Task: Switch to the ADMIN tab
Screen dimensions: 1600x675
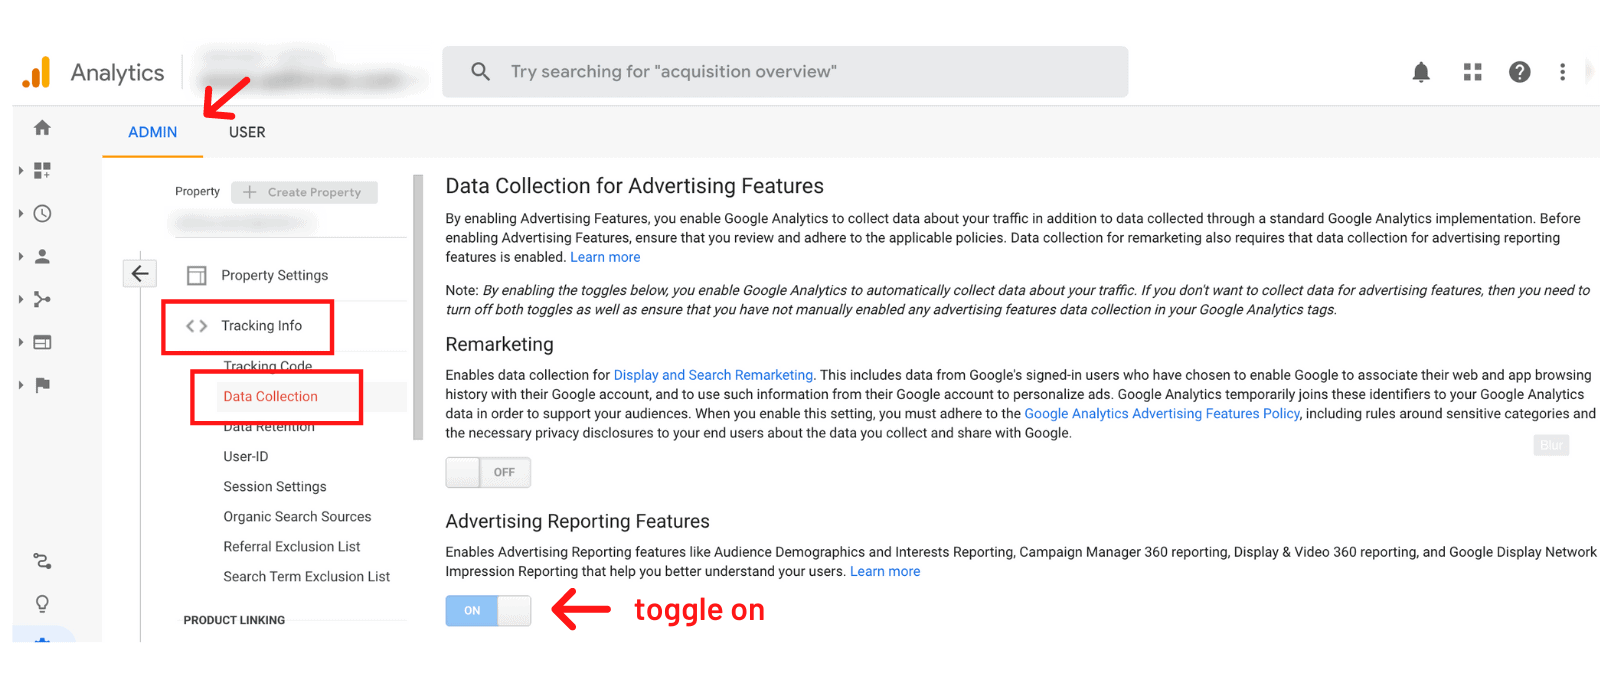Action: point(153,132)
